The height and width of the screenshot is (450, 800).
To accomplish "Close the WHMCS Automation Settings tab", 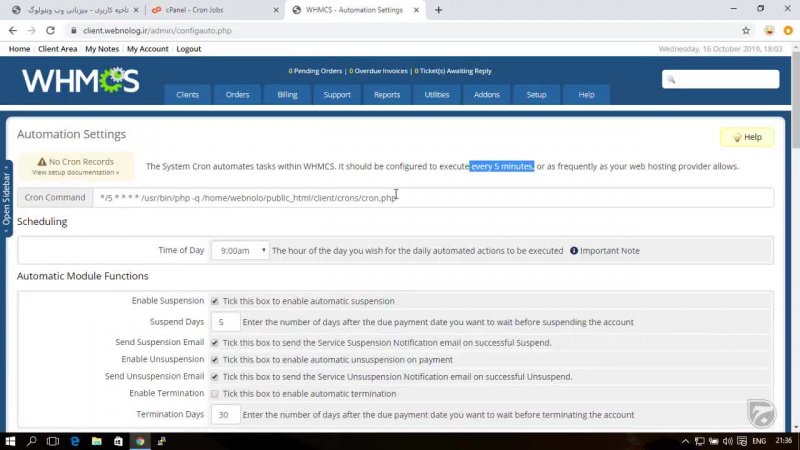I will [x=416, y=10].
